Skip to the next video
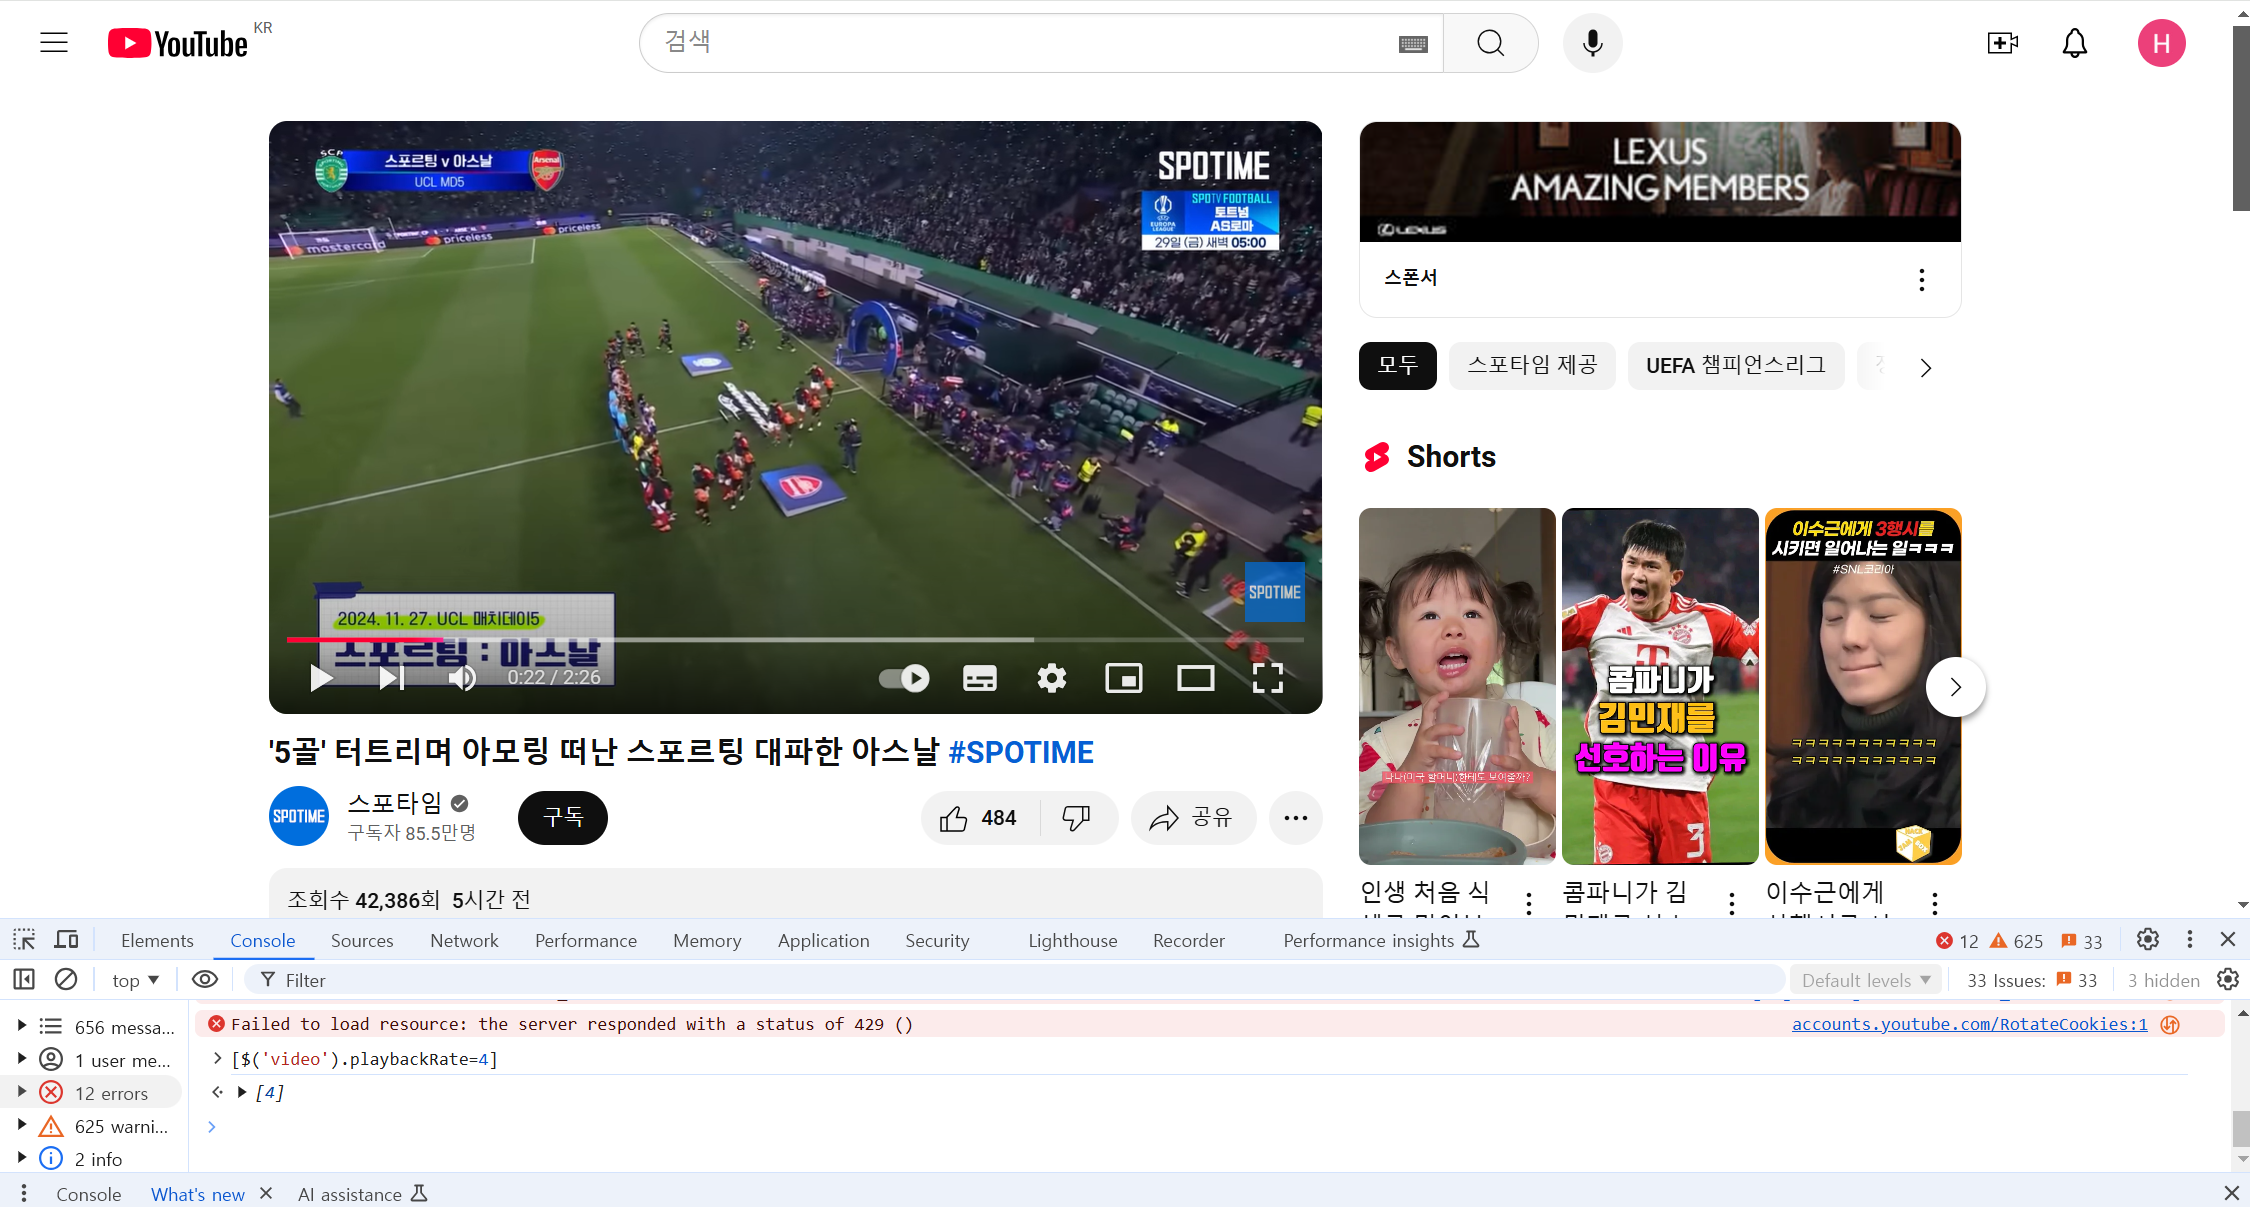This screenshot has height=1207, width=2250. pos(392,678)
